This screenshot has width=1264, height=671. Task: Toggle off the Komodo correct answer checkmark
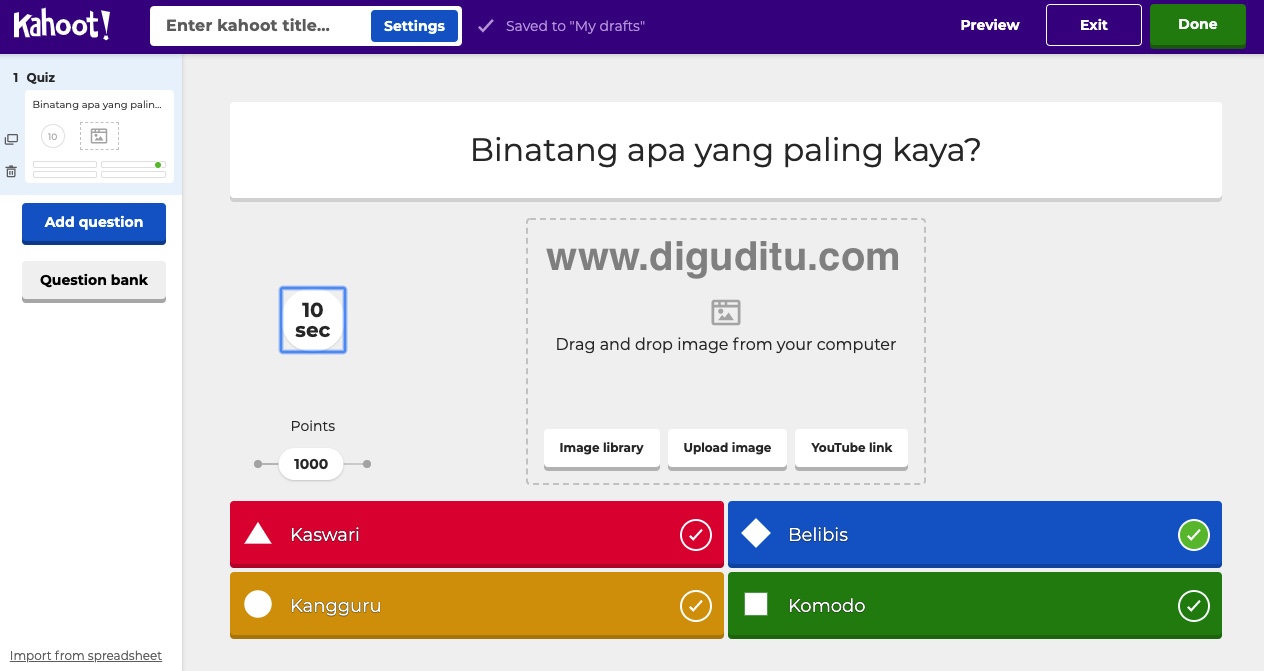coord(1193,605)
